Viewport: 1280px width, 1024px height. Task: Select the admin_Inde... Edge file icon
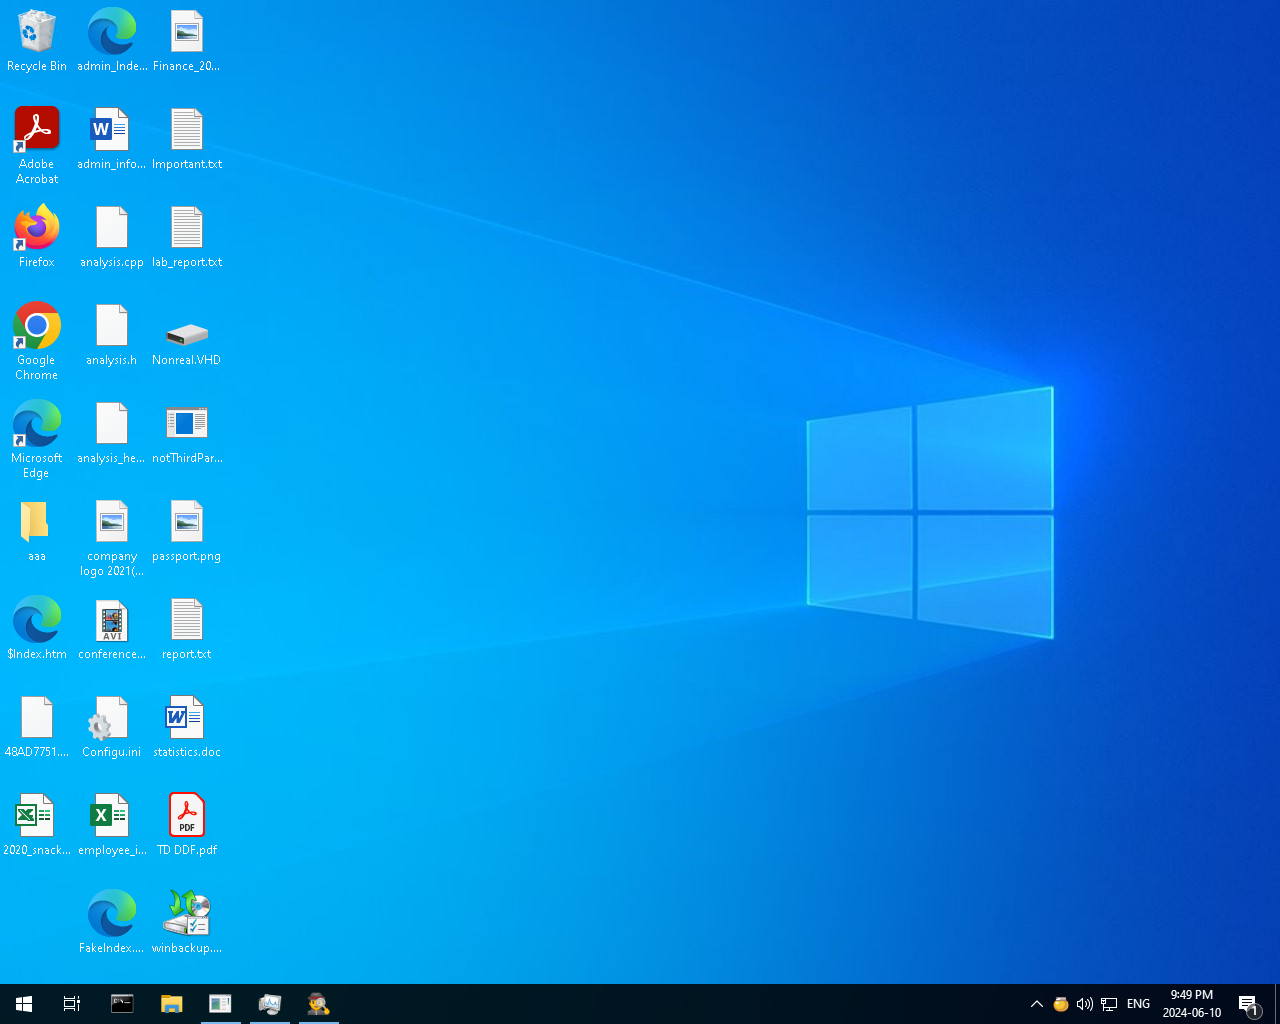[x=112, y=41]
